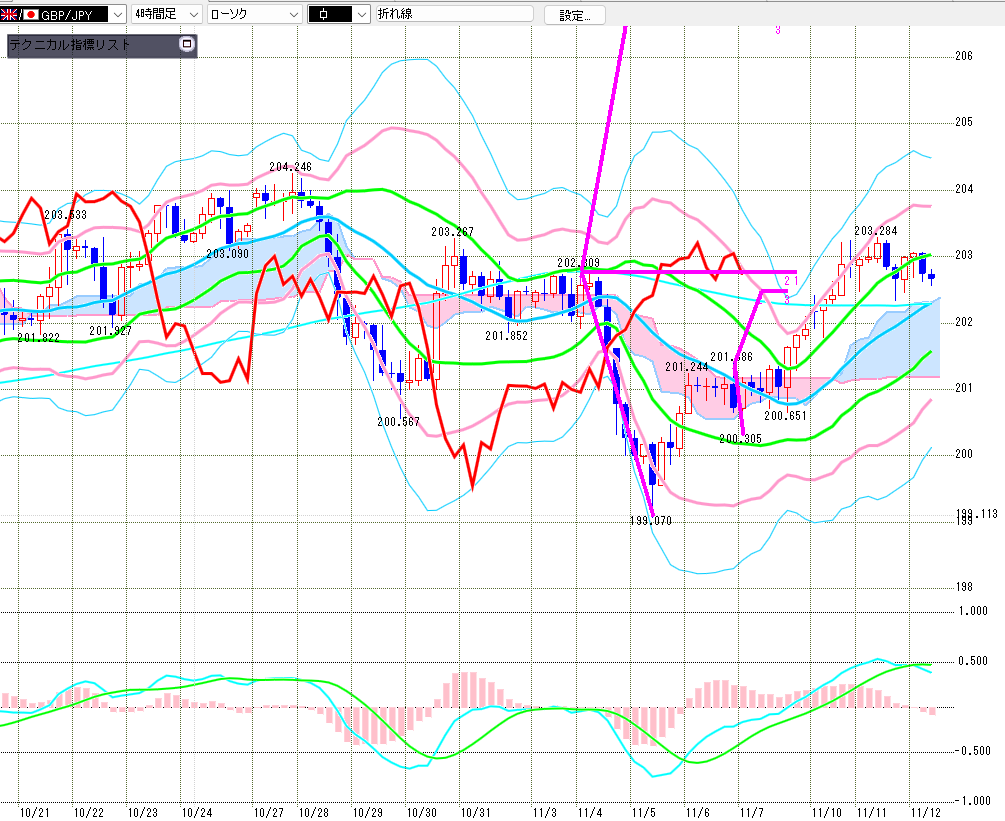Click the 206 price axis label
Screen dimensions: 1005x821
tap(964, 56)
